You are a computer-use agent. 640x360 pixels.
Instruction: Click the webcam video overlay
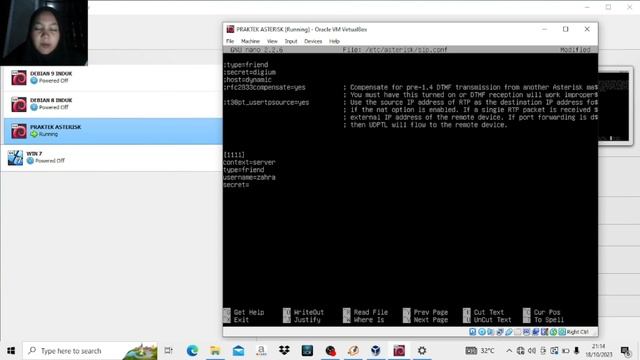click(x=44, y=33)
